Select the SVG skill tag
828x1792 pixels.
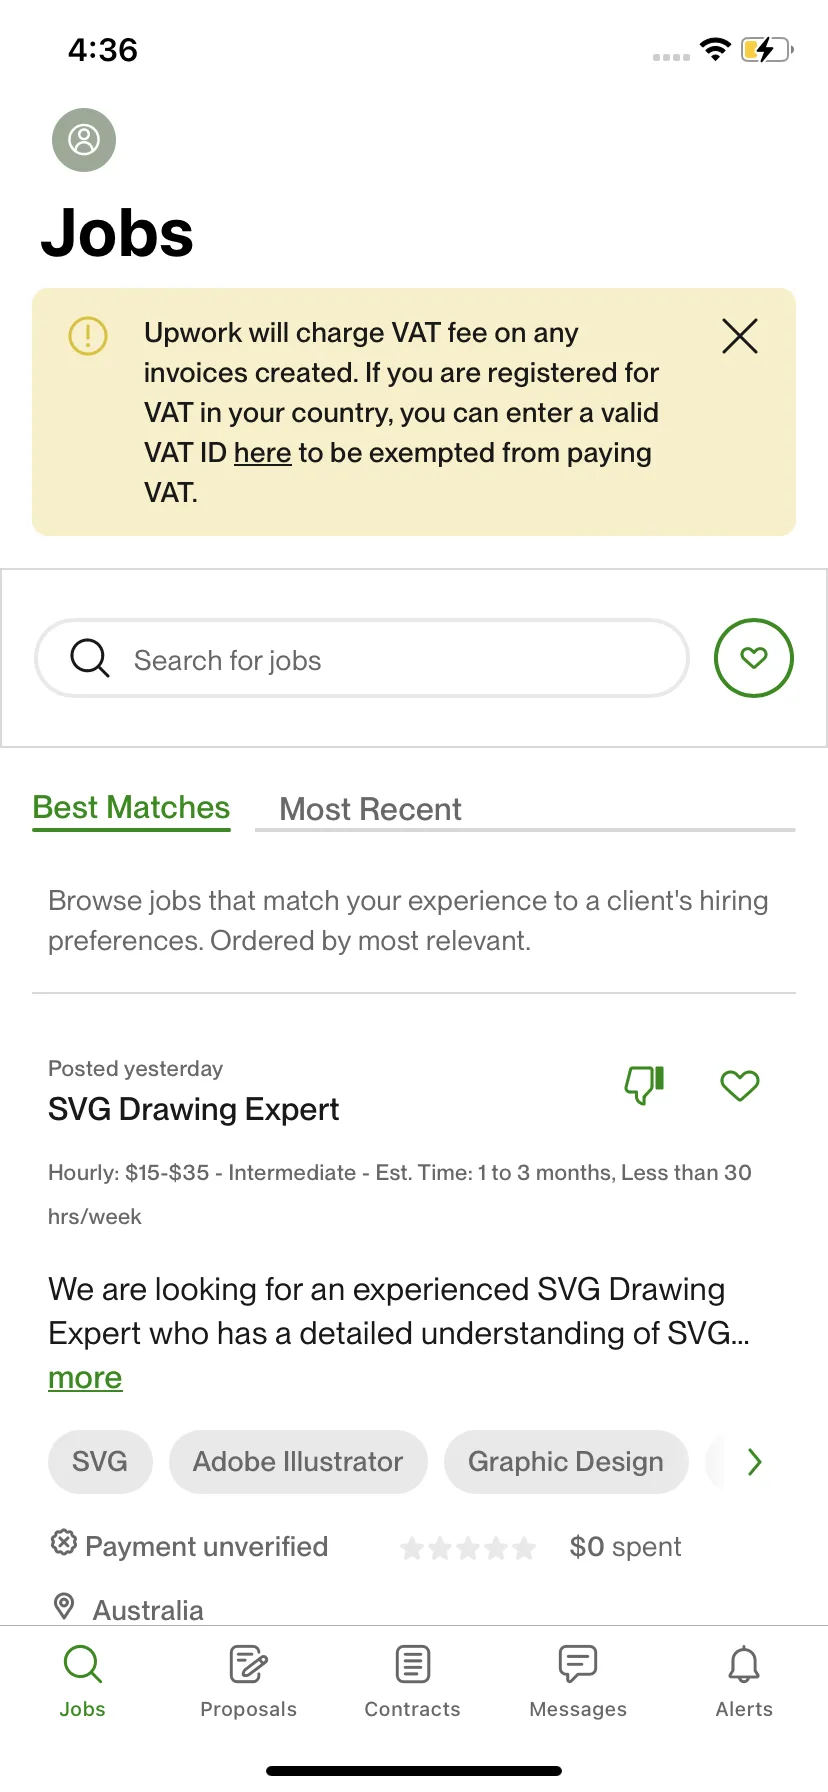coord(100,1462)
